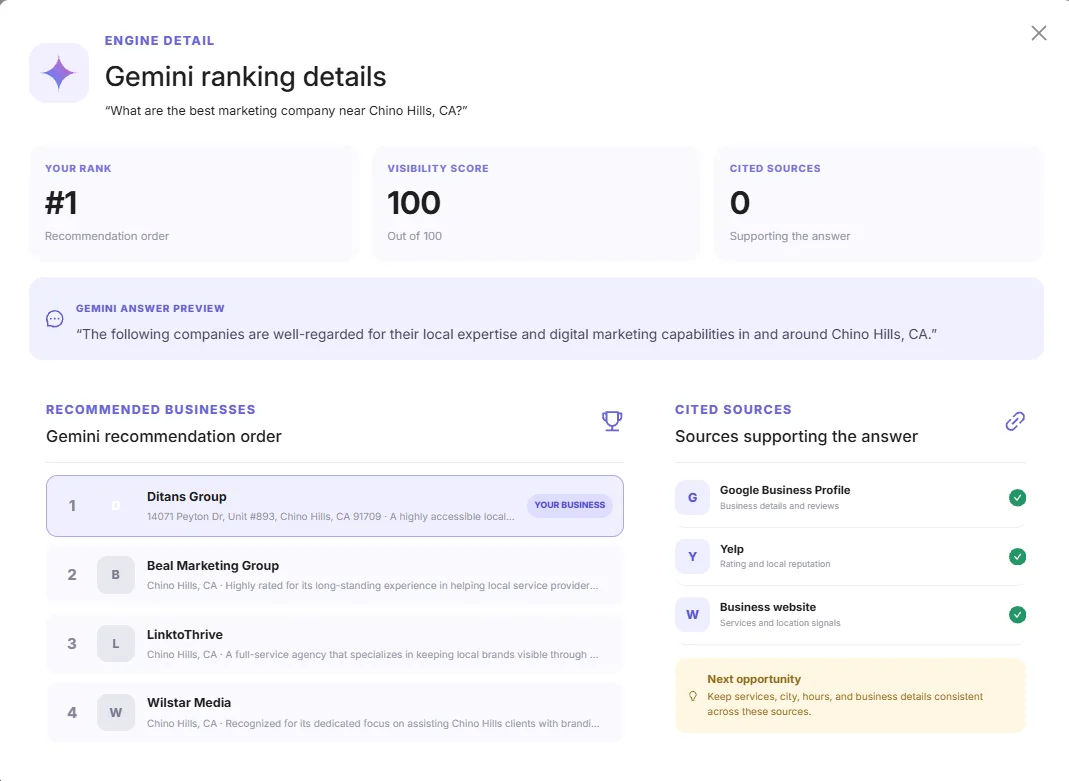The width and height of the screenshot is (1069, 781).
Task: Click the B avatar for Beal Marketing Group
Action: (115, 575)
